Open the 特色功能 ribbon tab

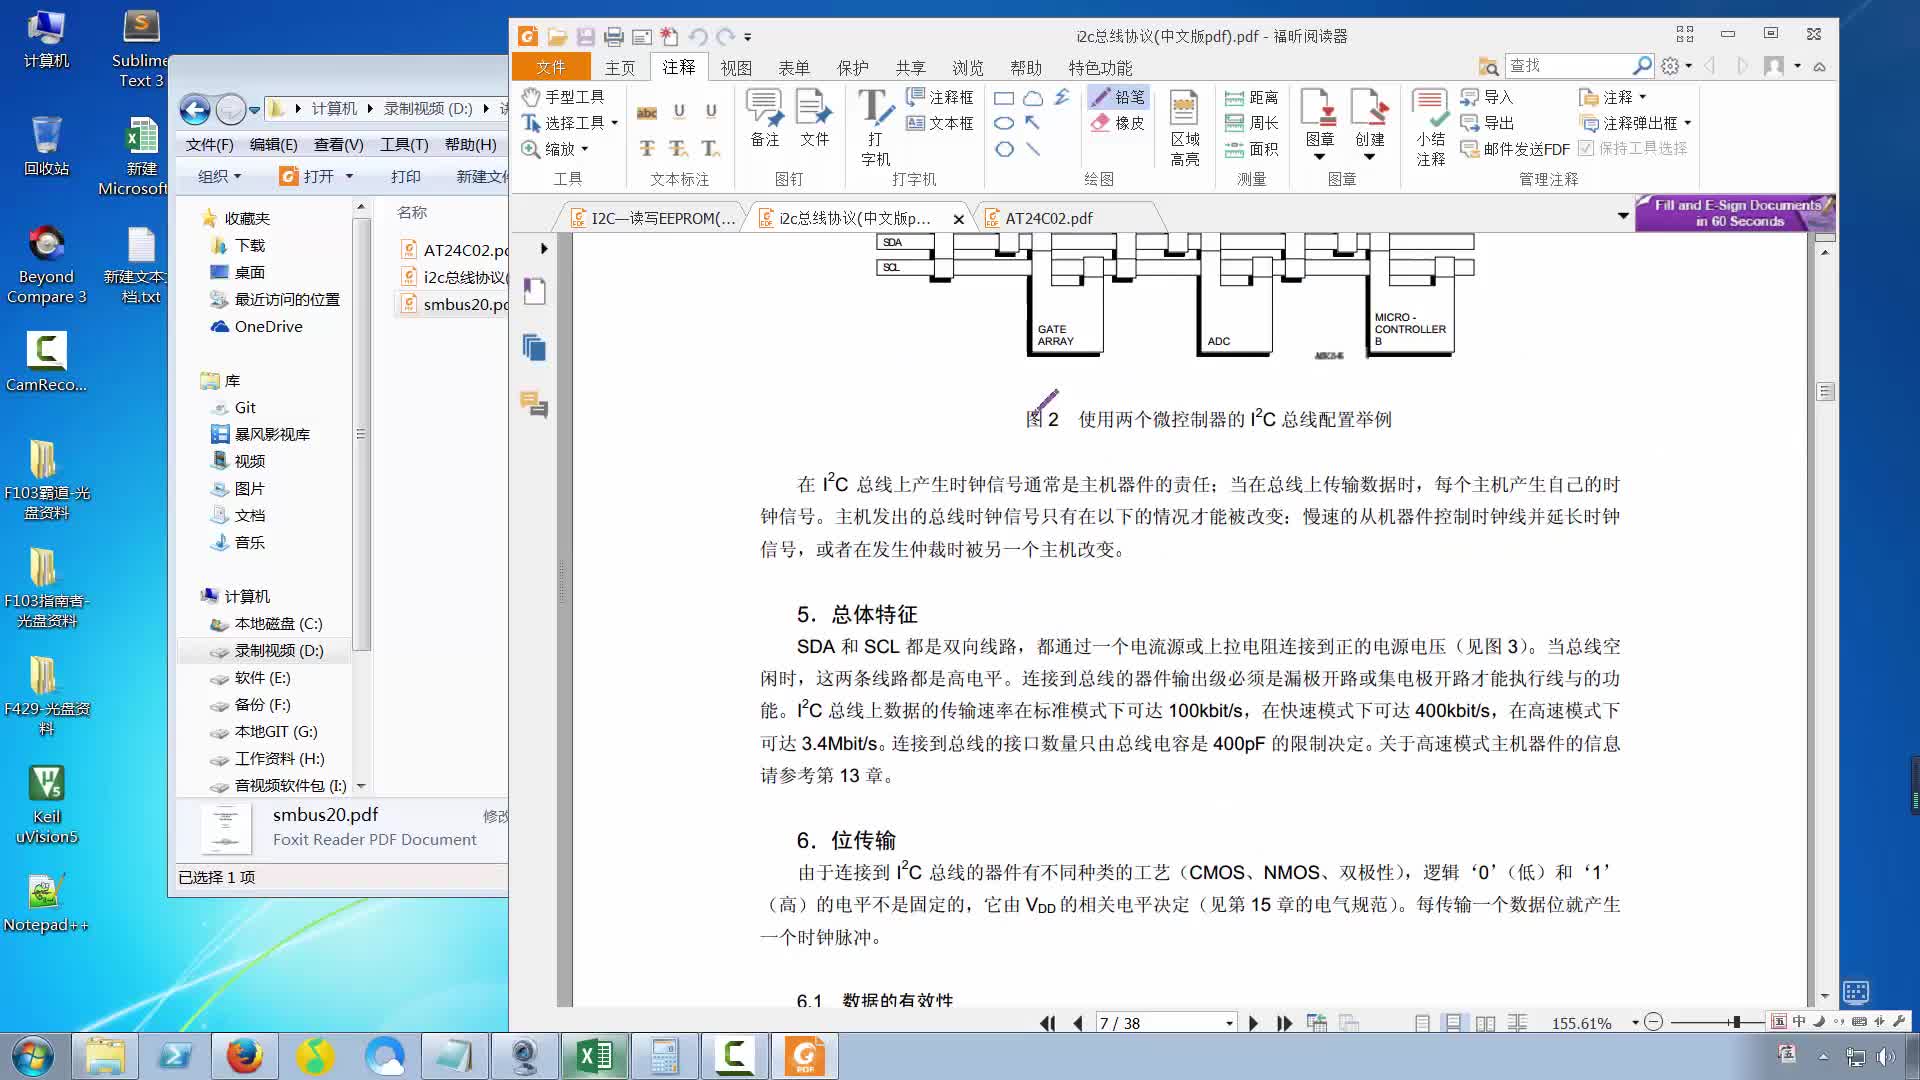(x=1100, y=66)
